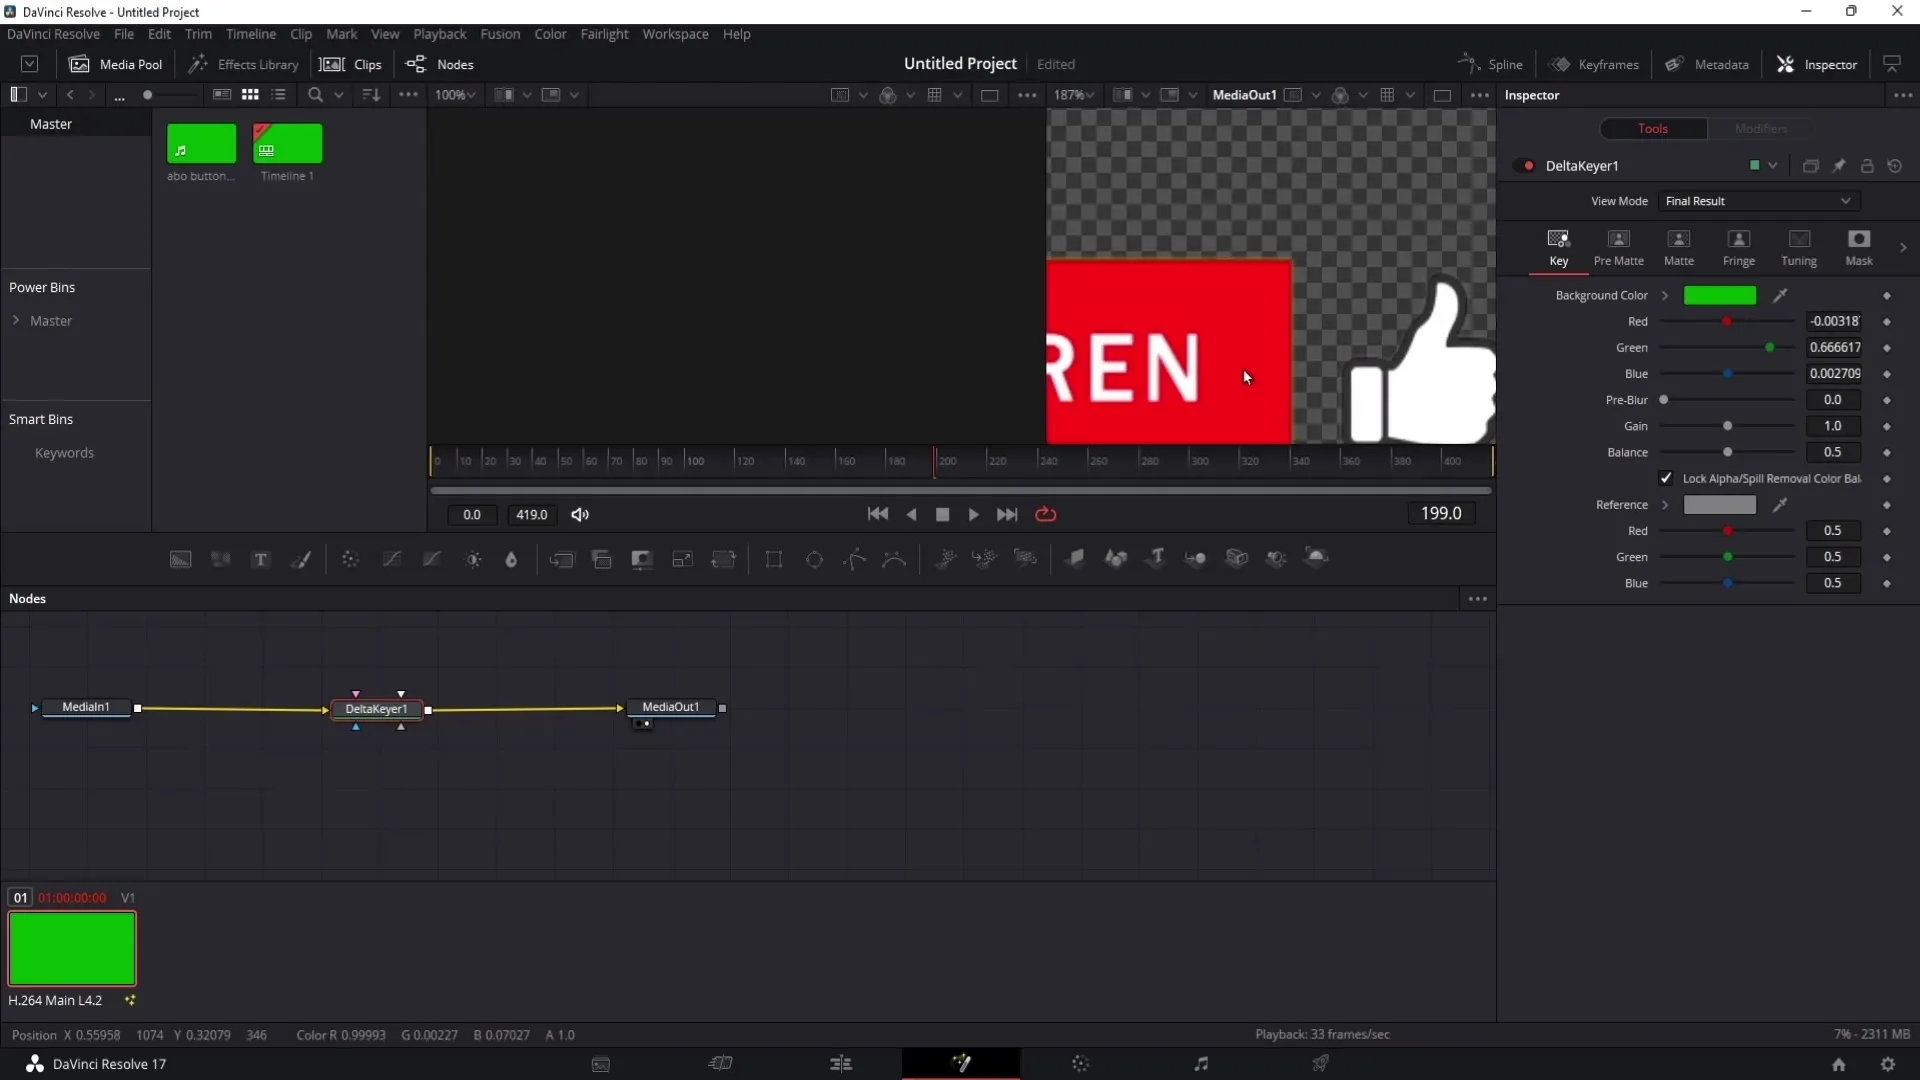Expand the Reference color section

pos(1664,504)
